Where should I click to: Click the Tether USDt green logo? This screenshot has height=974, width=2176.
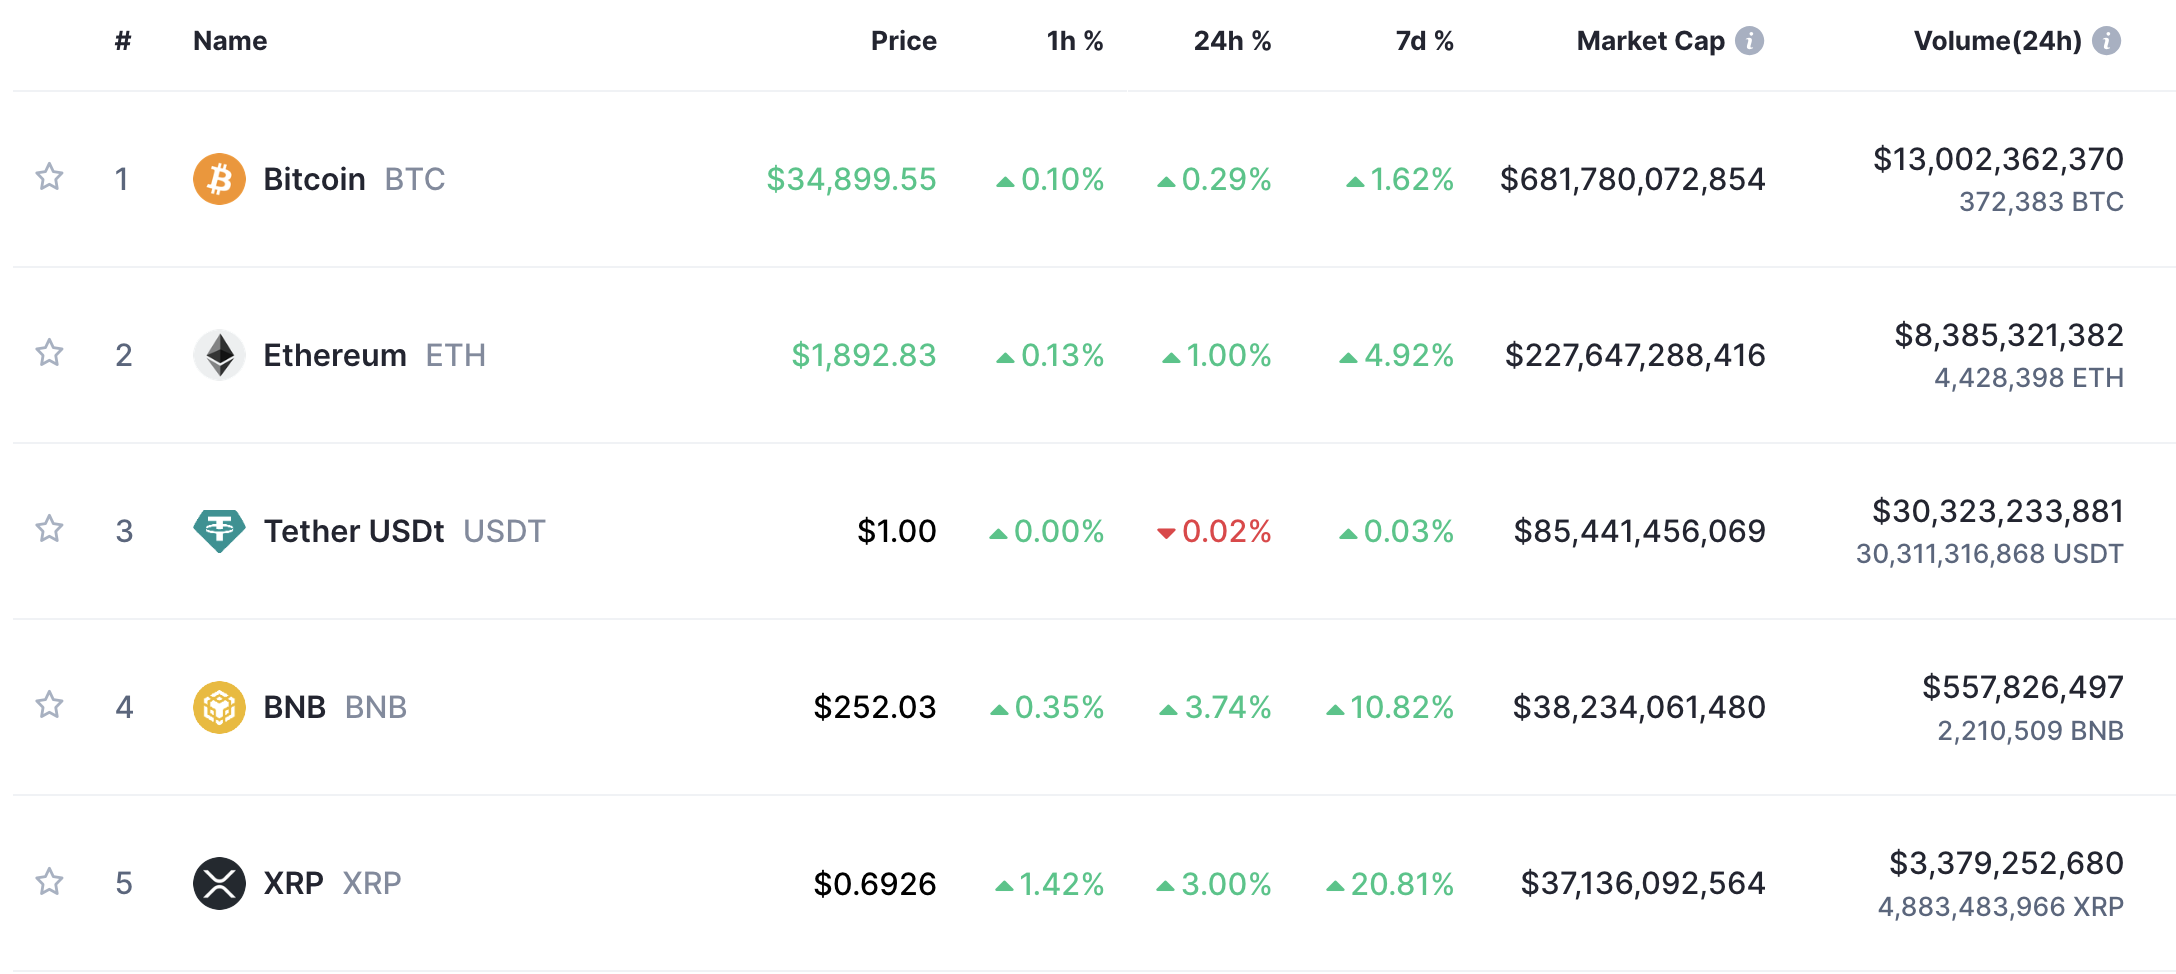219,531
